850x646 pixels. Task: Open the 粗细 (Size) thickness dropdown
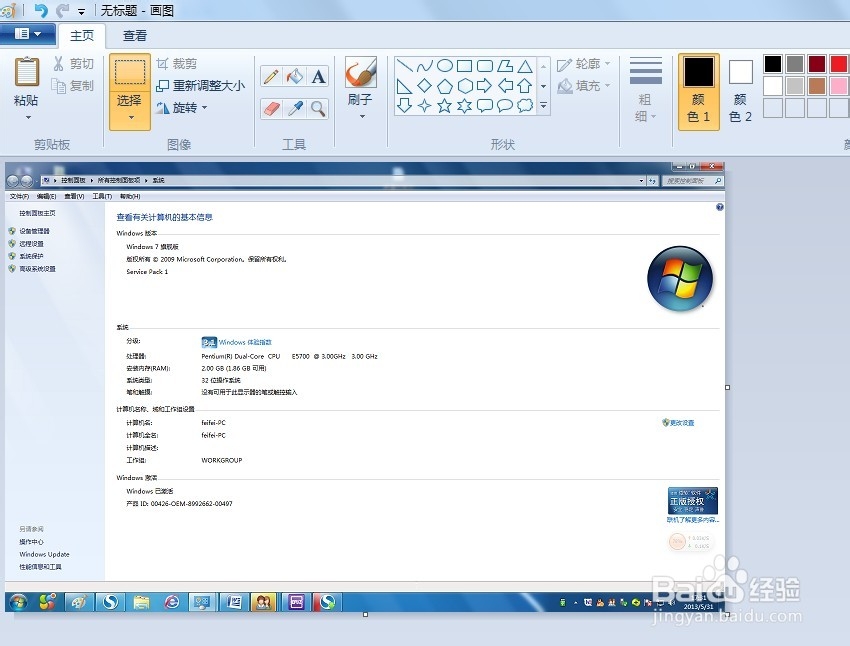(x=645, y=90)
